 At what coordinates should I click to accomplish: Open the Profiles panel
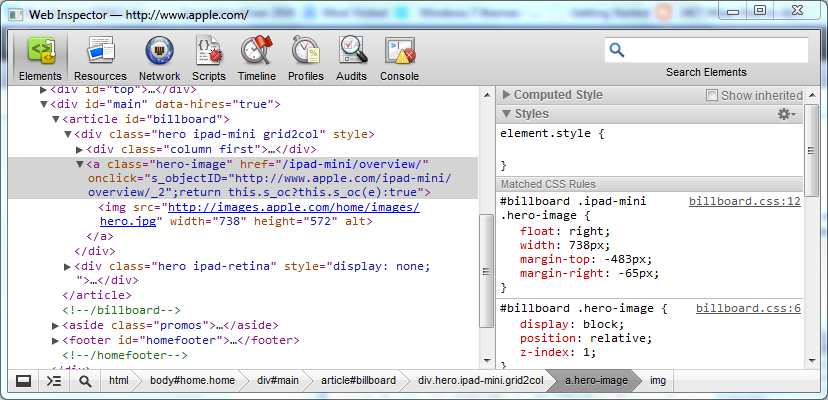(306, 59)
